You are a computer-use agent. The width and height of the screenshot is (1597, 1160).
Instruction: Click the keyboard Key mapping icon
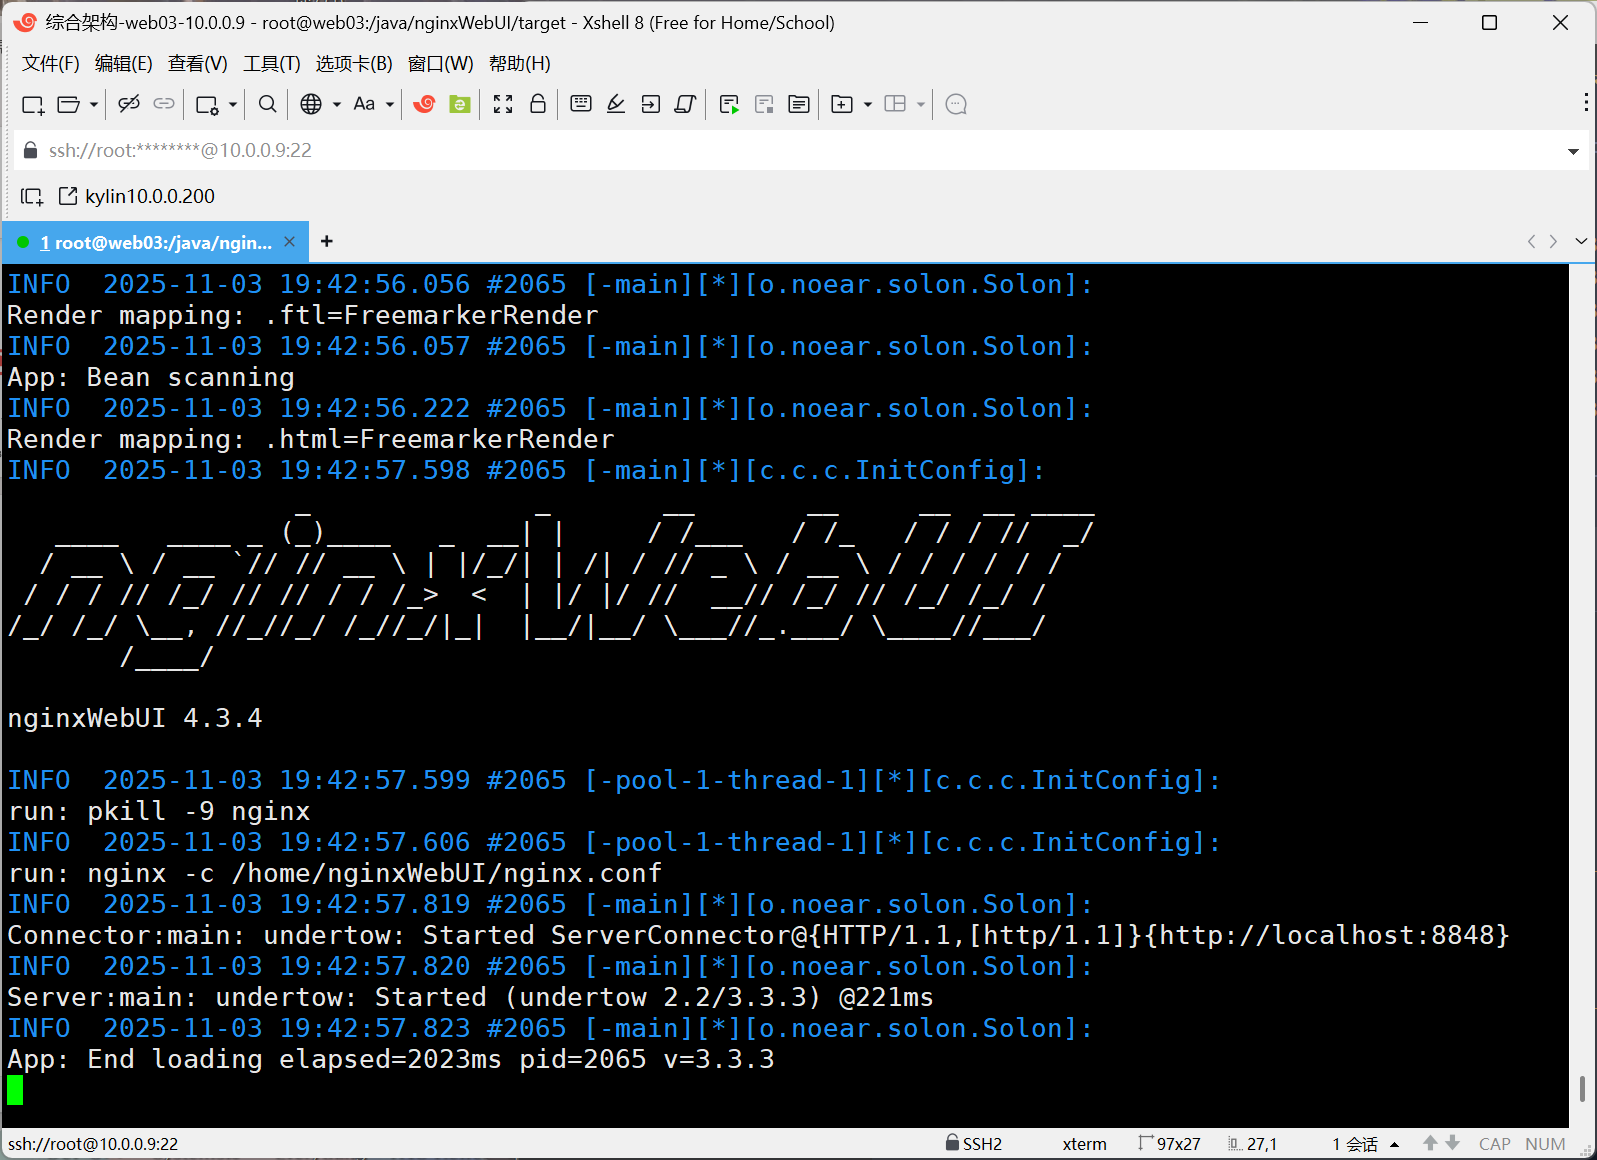click(581, 104)
